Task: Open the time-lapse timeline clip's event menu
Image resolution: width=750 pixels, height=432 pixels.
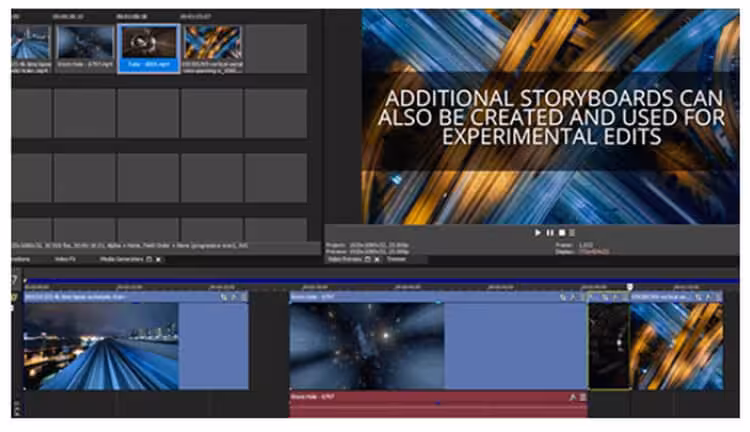Action: [244, 297]
